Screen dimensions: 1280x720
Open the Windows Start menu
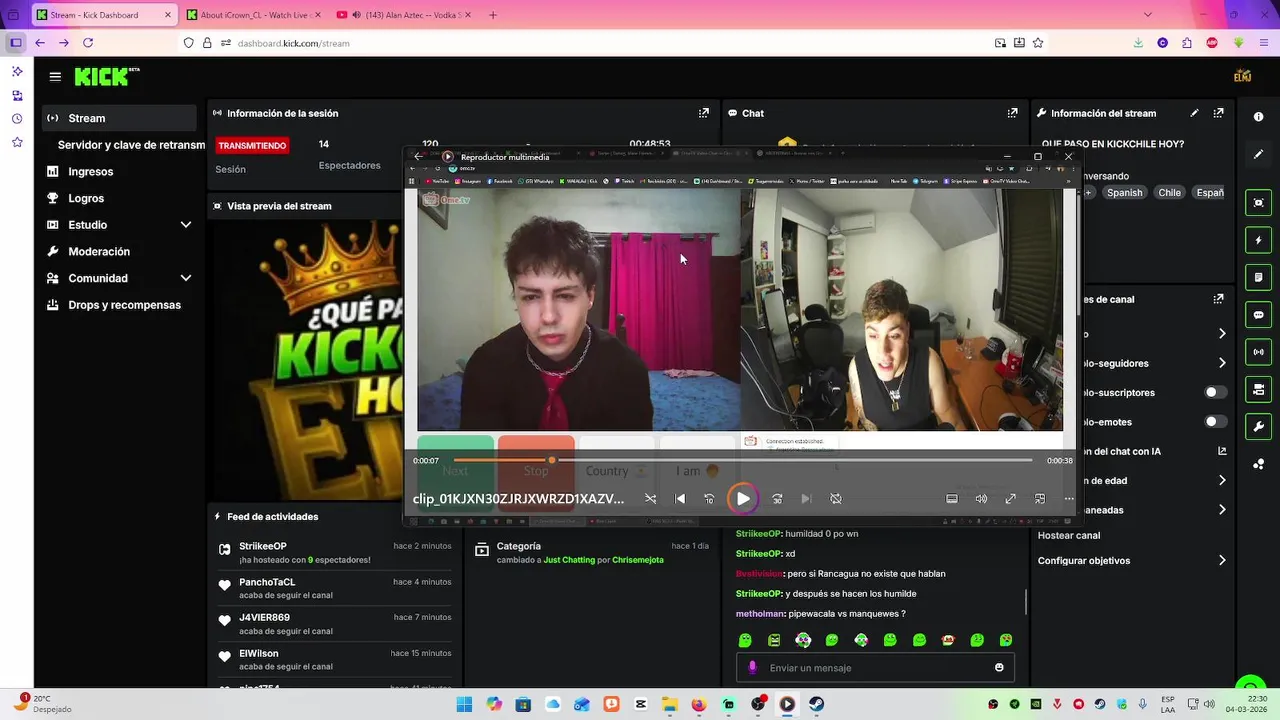(x=464, y=704)
